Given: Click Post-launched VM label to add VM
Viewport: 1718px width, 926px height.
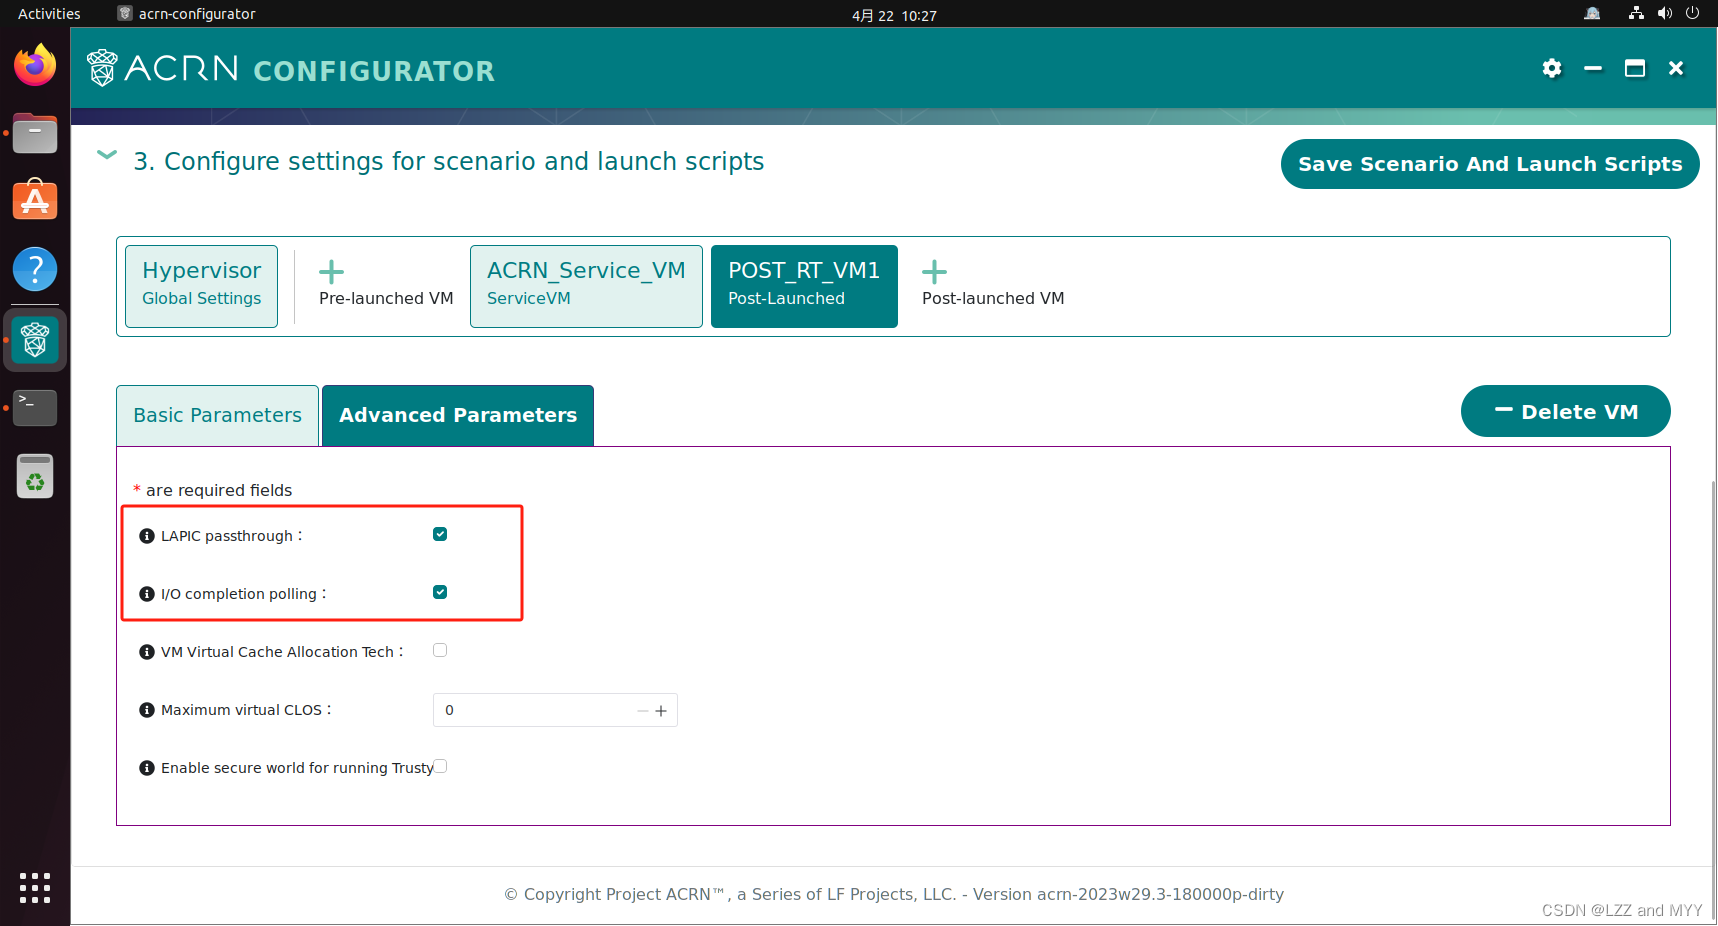Looking at the screenshot, I should coord(993,298).
